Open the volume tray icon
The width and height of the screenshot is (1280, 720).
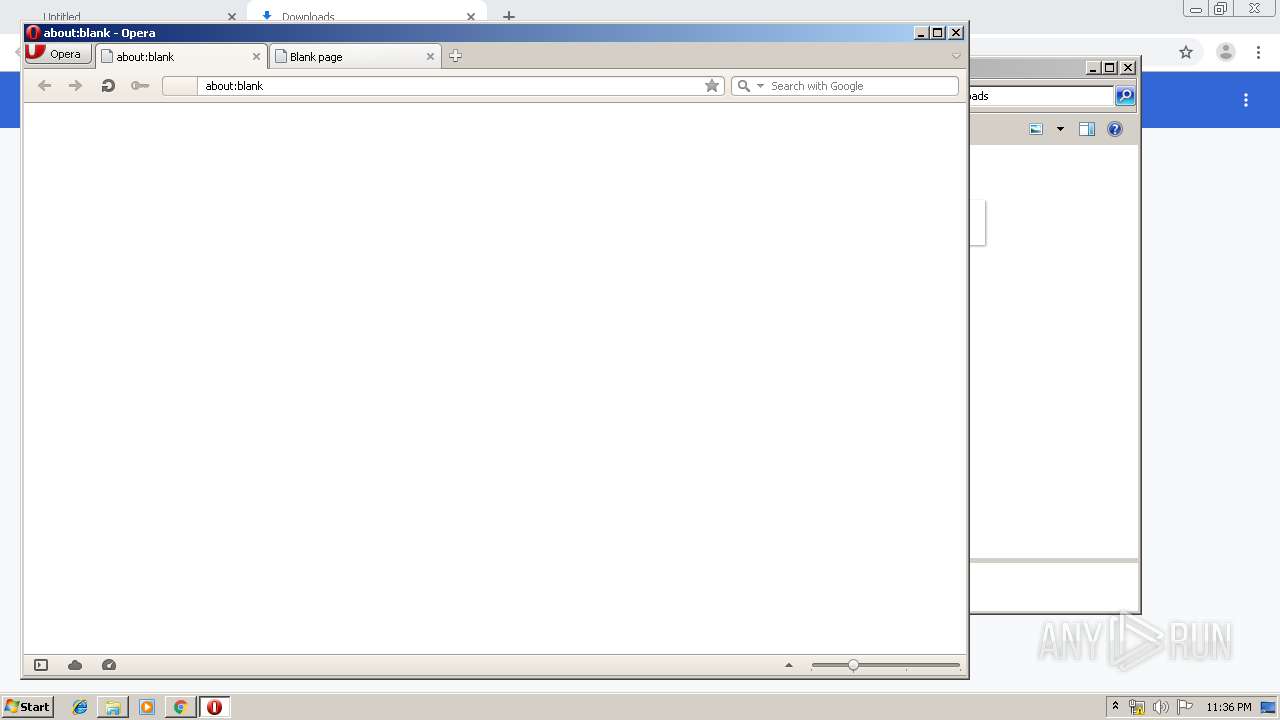1161,707
